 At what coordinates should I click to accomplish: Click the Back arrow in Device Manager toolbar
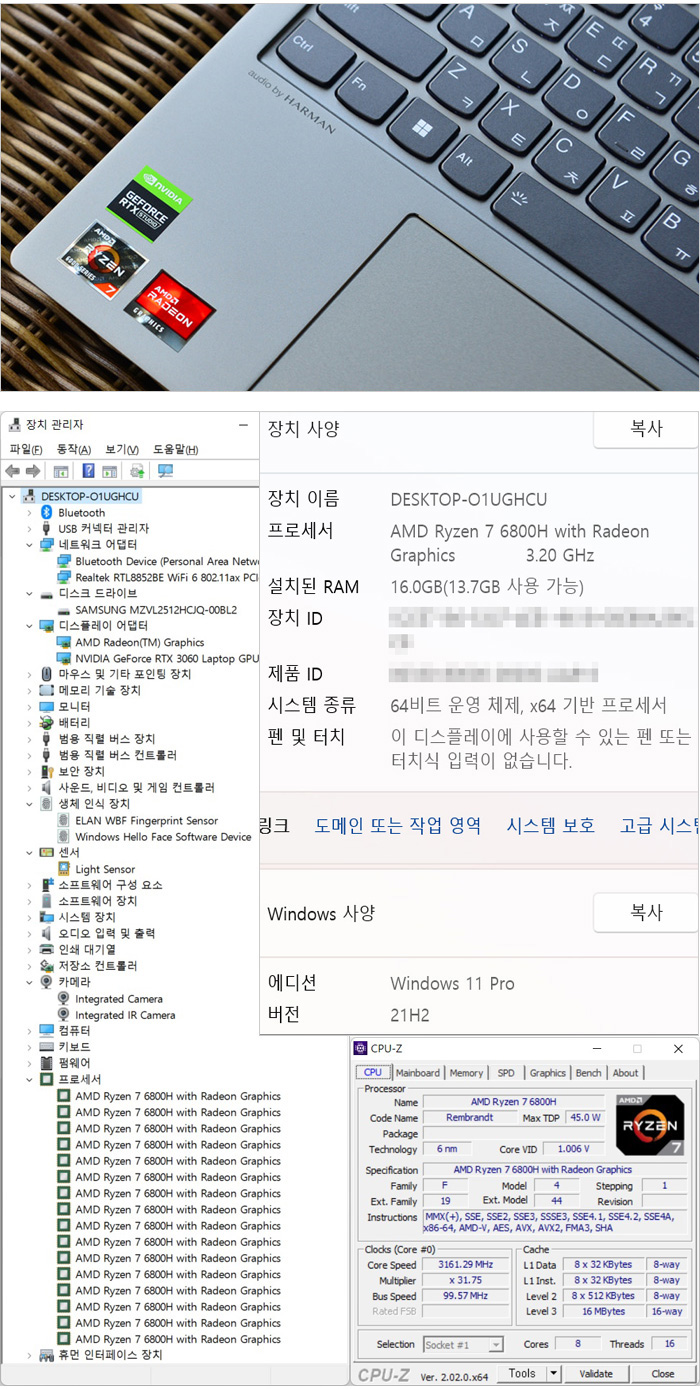pyautogui.click(x=13, y=471)
